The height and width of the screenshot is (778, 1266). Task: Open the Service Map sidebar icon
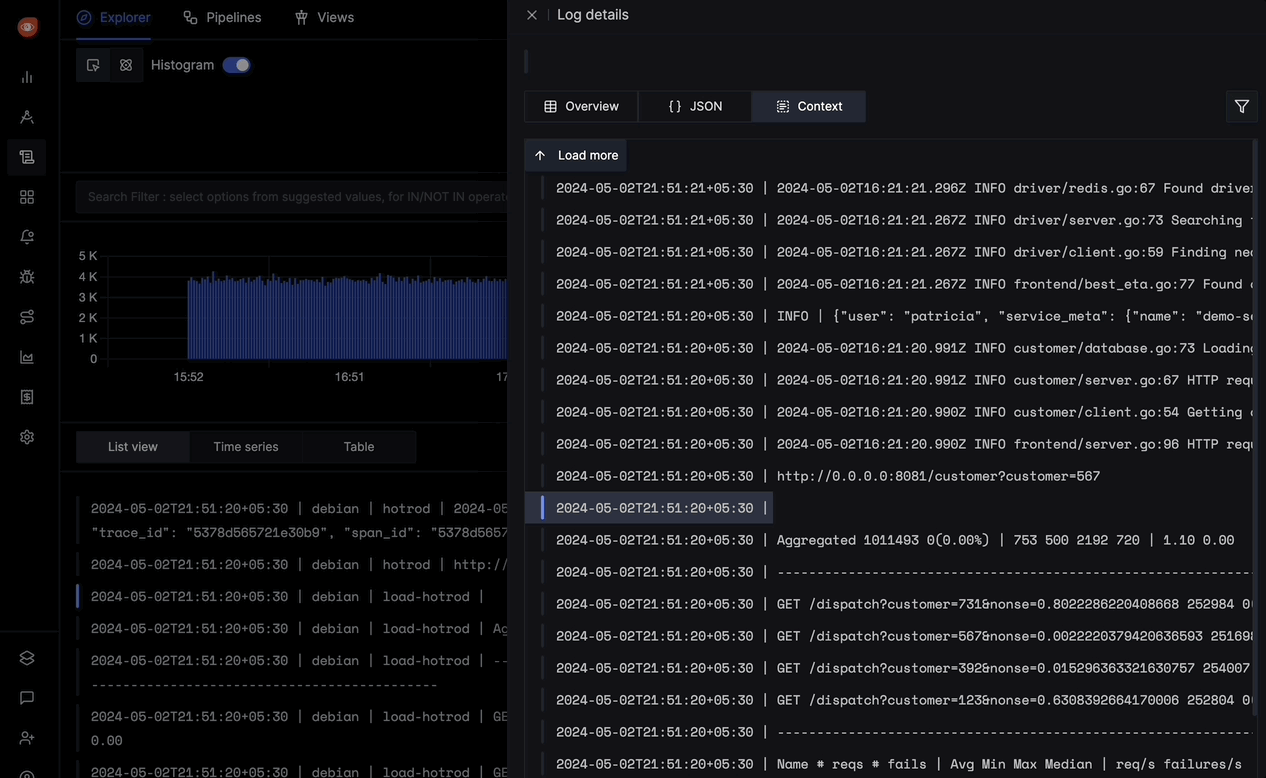[x=27, y=317]
